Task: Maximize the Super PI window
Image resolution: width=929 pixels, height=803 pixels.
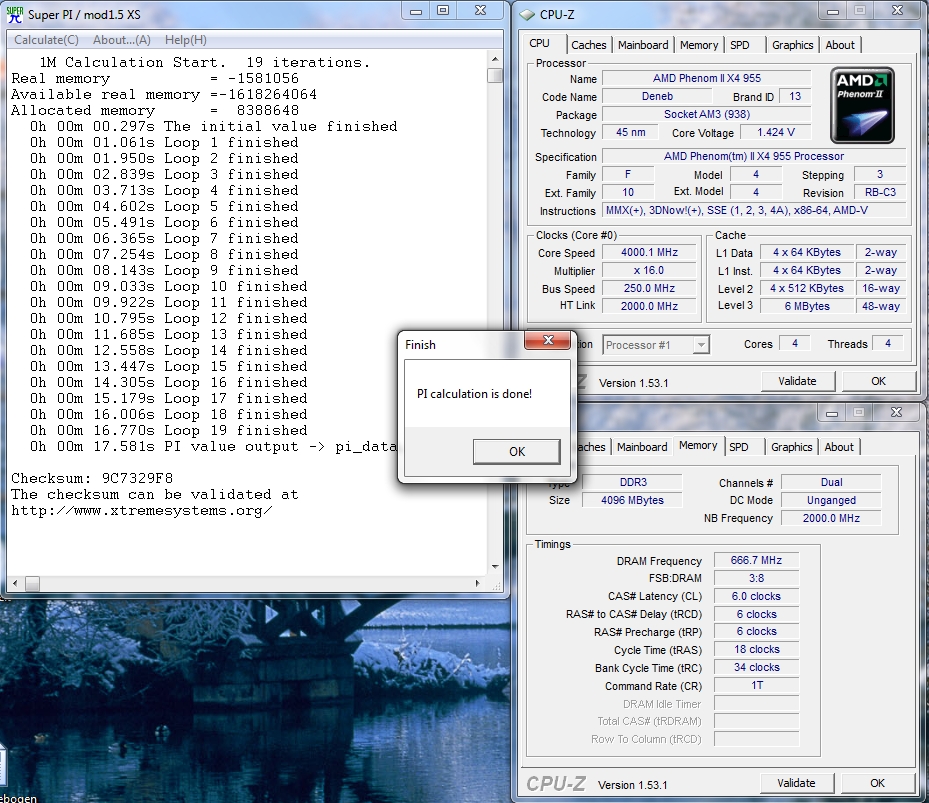Action: tap(443, 11)
